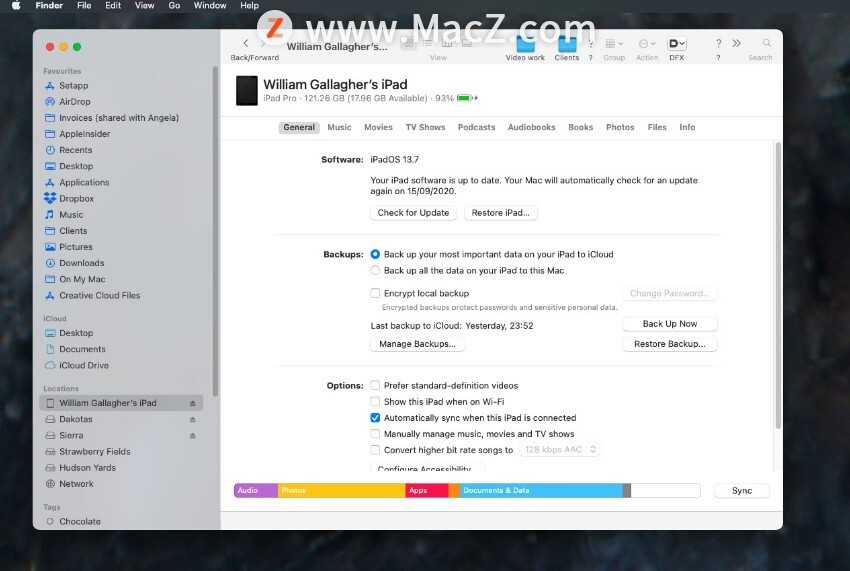
Task: Click the Photos segment of storage bar
Action: click(342, 491)
